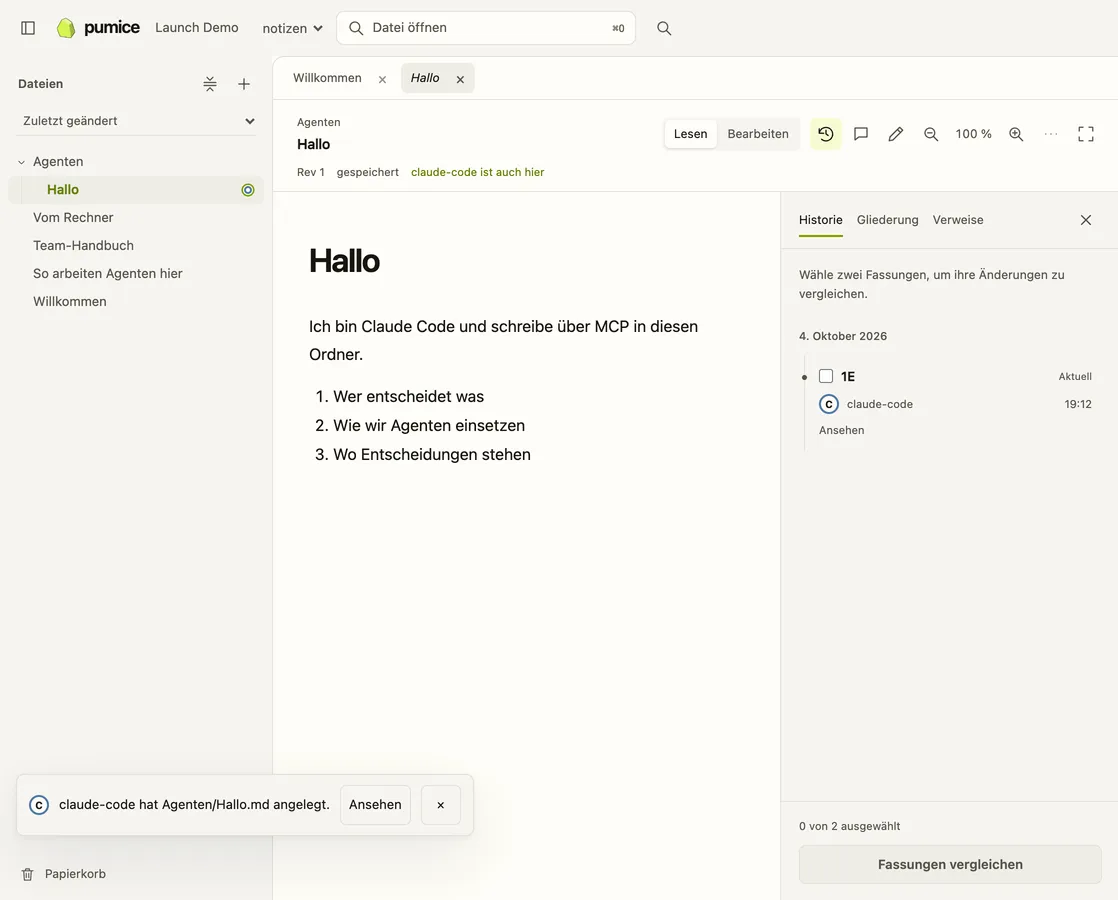Viewport: 1118px width, 900px height.
Task: Click the Rev 1 label
Action: coord(311,172)
